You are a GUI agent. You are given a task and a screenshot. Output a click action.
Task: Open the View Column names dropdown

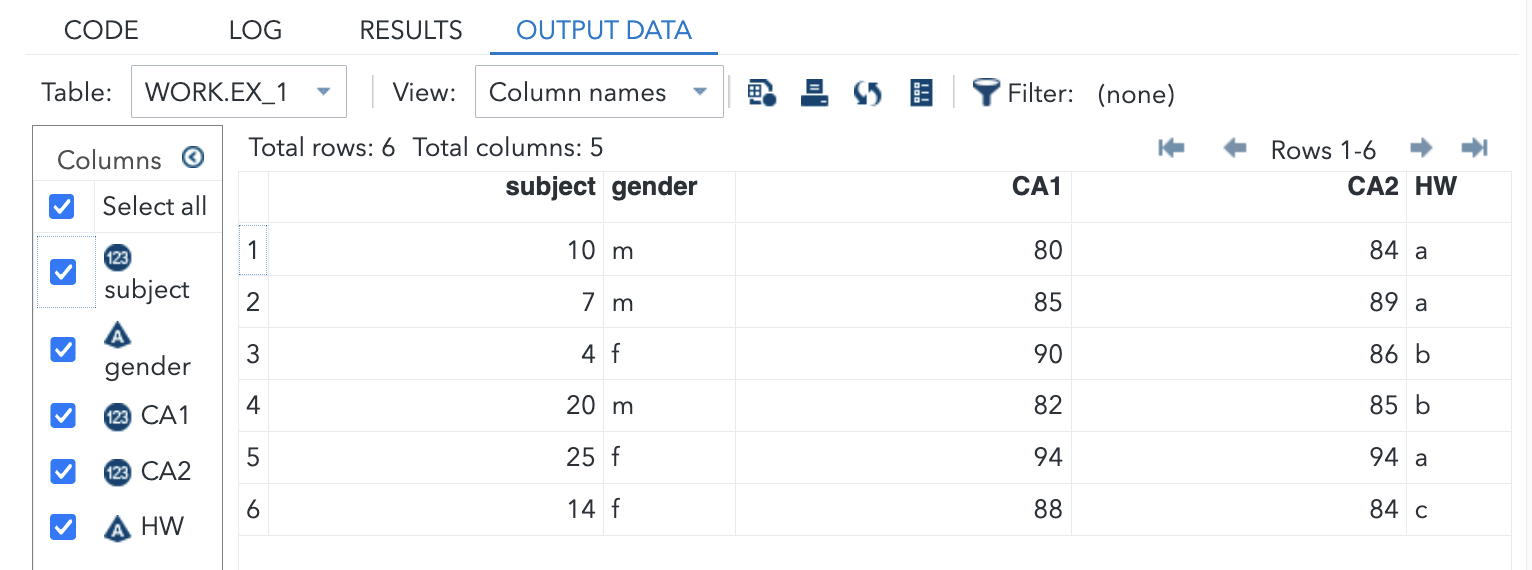coord(598,92)
